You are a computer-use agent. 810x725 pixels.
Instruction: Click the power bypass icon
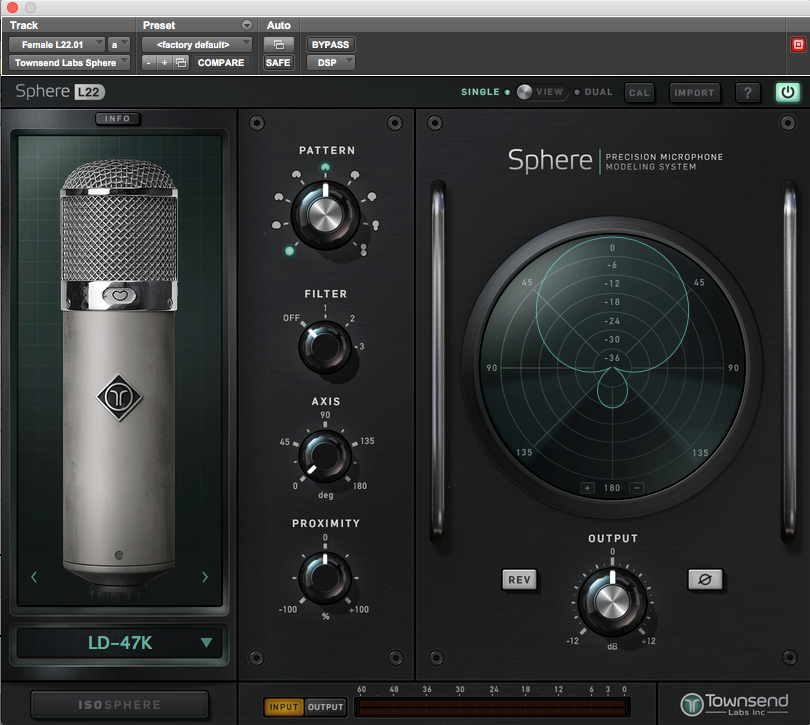(x=787, y=93)
